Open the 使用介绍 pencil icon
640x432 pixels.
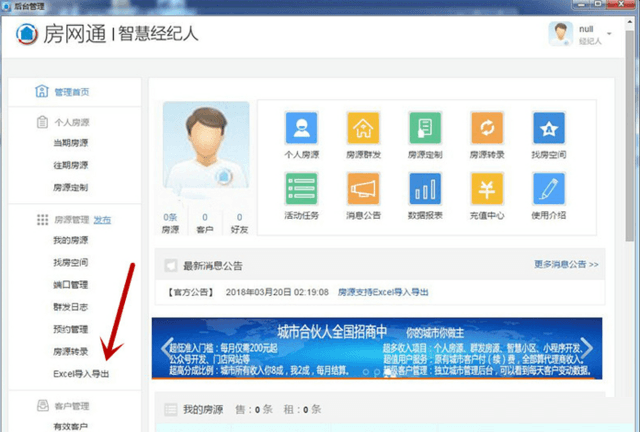point(549,188)
